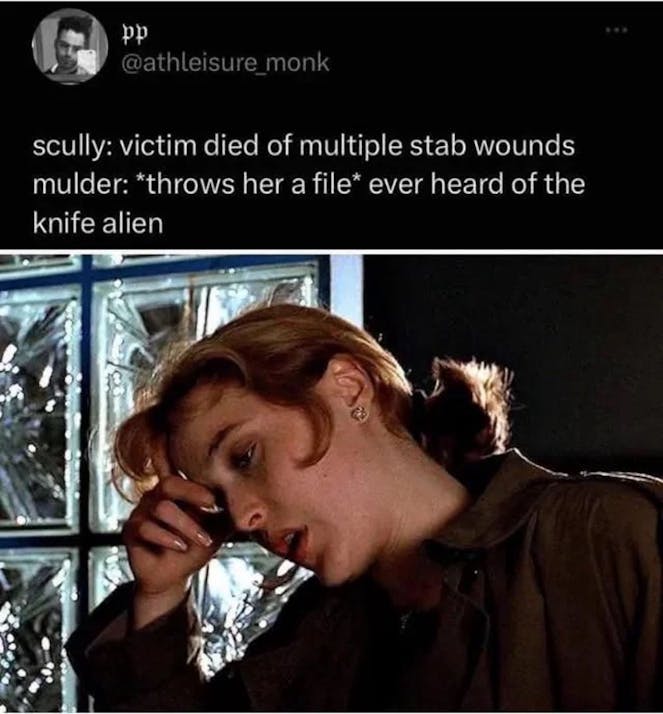Click the tweet line starting with "mulder:"
Image resolution: width=663 pixels, height=714 pixels.
(308, 184)
